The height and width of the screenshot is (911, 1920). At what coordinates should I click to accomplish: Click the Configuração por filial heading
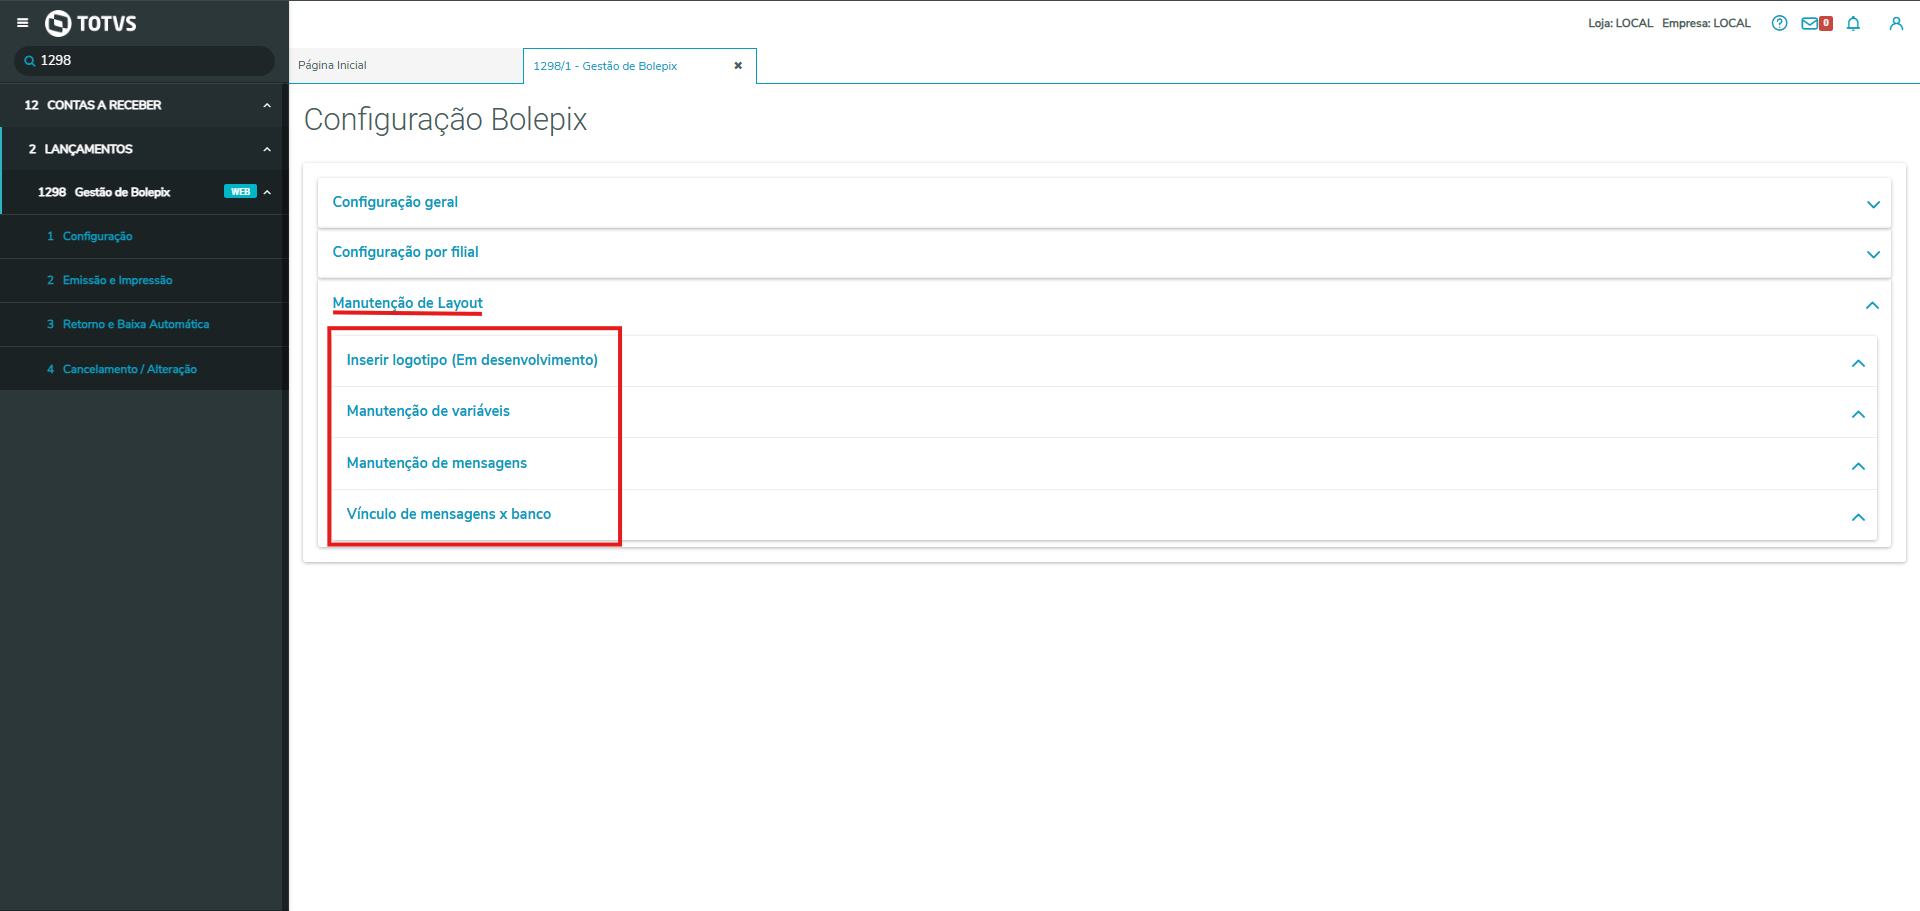[x=405, y=252]
